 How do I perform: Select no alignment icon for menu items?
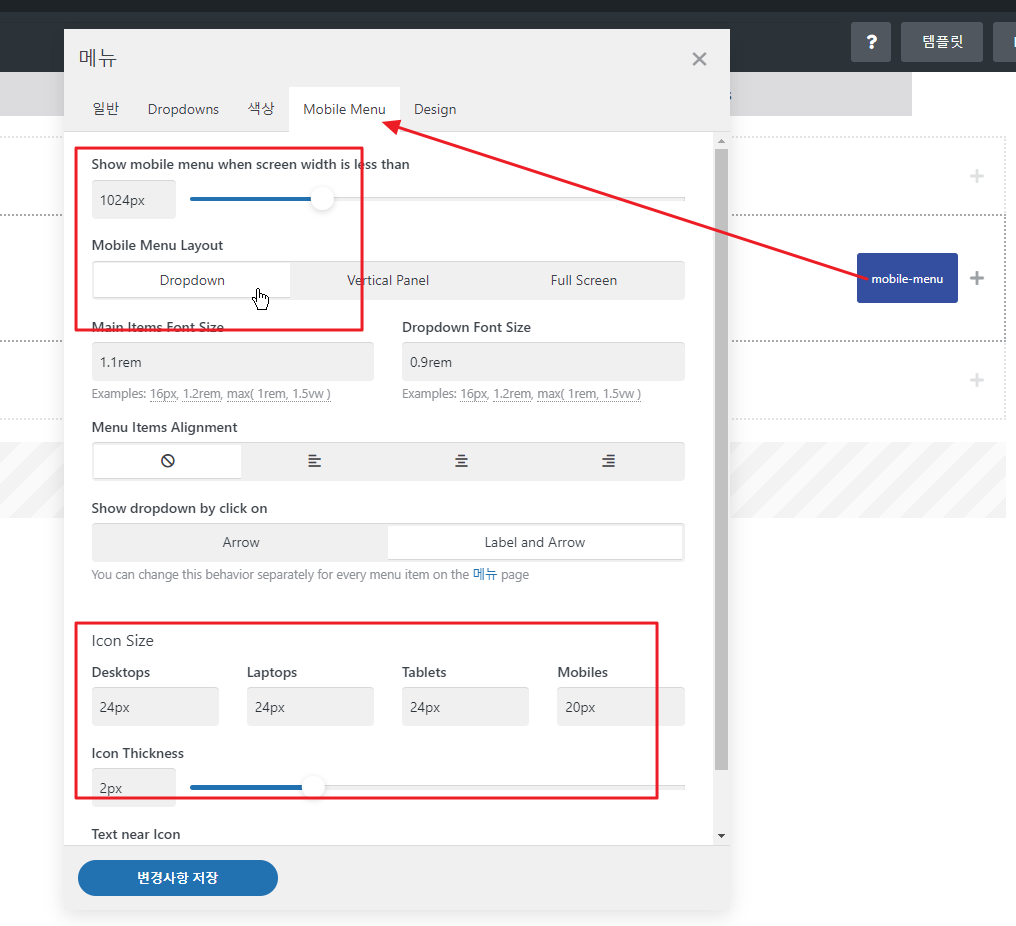(167, 461)
